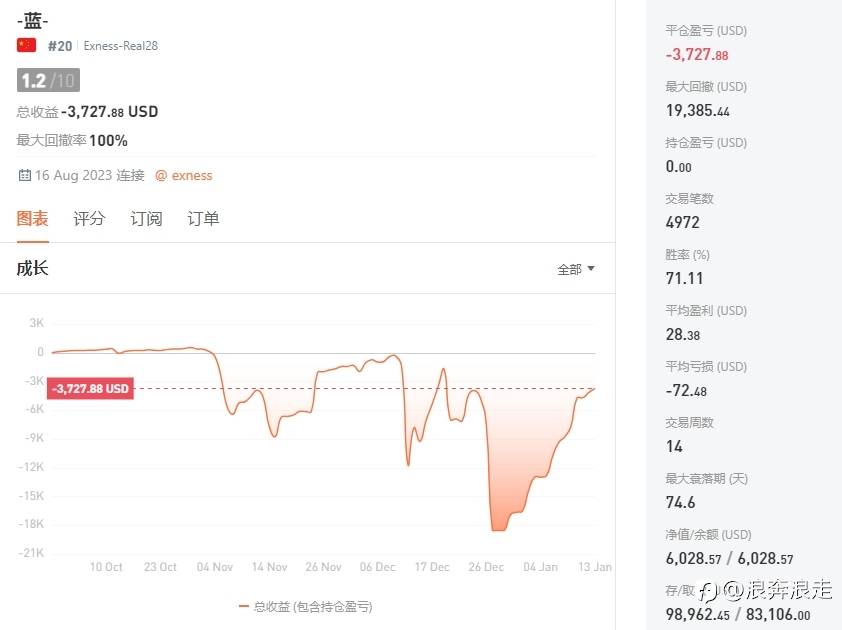Toggle the 总收益 (包含持仓盈亏) legend series
This screenshot has height=630, width=842.
(312, 606)
